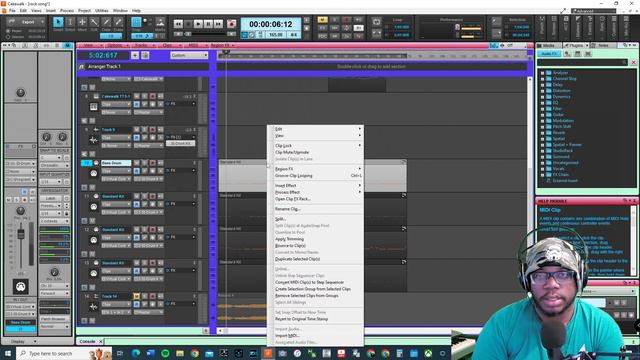Solo the Bass Drum track
Screen dimensions: 640x360
tap(144, 163)
